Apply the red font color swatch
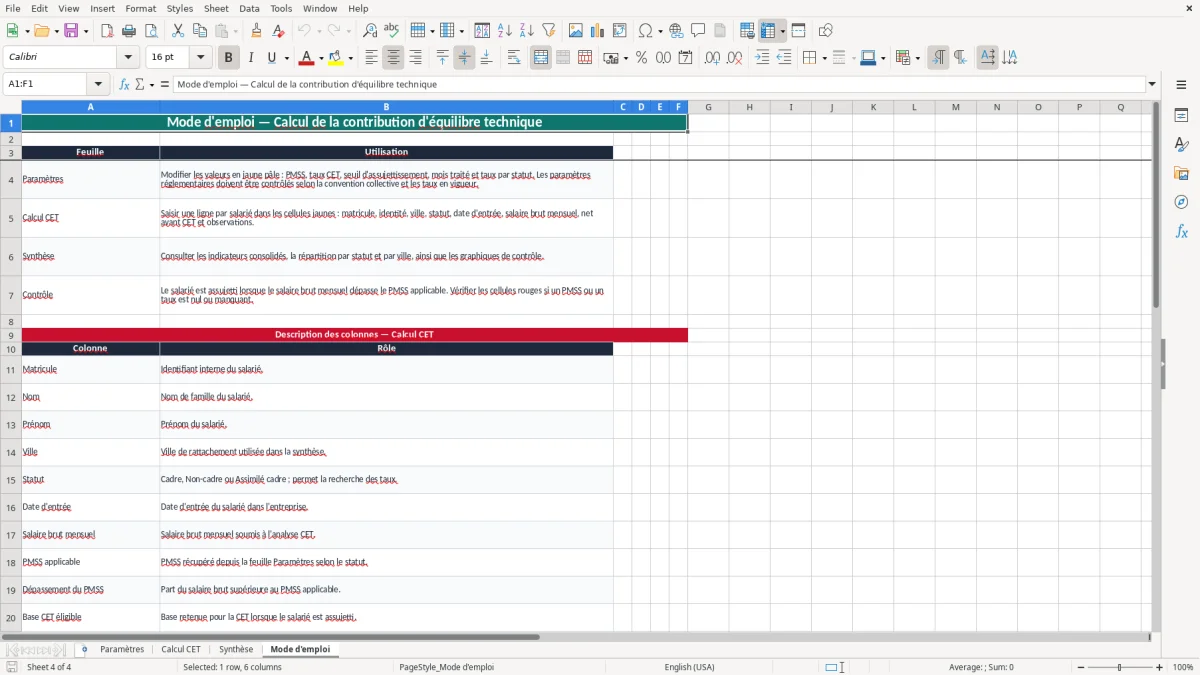The height and width of the screenshot is (675, 1200). pos(306,58)
